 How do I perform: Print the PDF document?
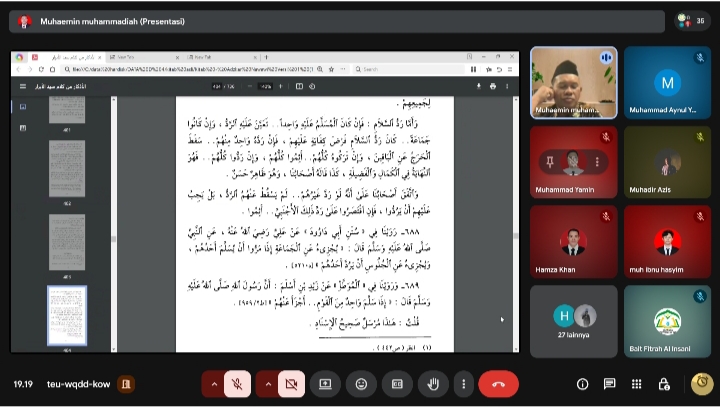coord(493,86)
